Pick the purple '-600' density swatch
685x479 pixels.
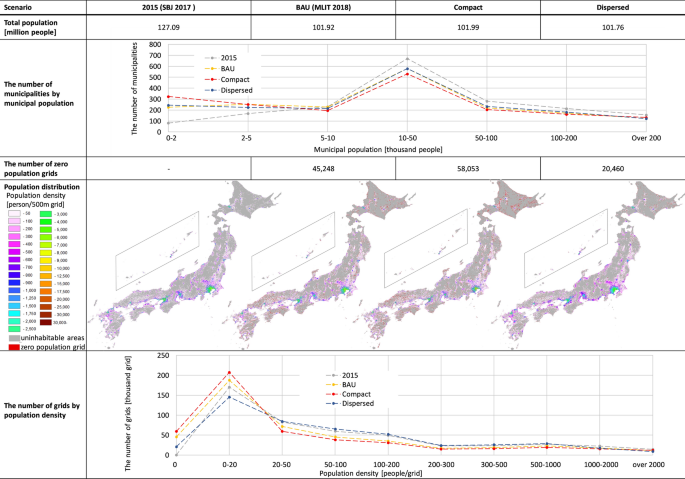coord(14,260)
